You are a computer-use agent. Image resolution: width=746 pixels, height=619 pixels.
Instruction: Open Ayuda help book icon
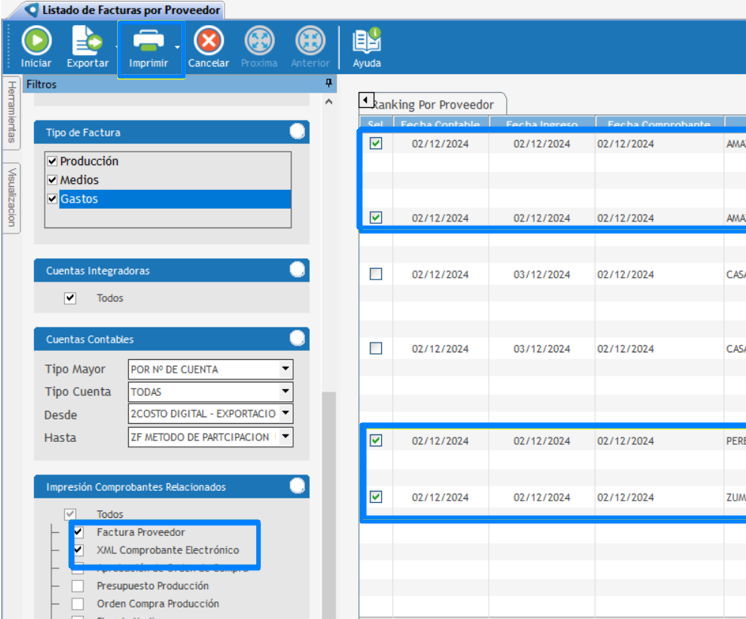tap(367, 42)
